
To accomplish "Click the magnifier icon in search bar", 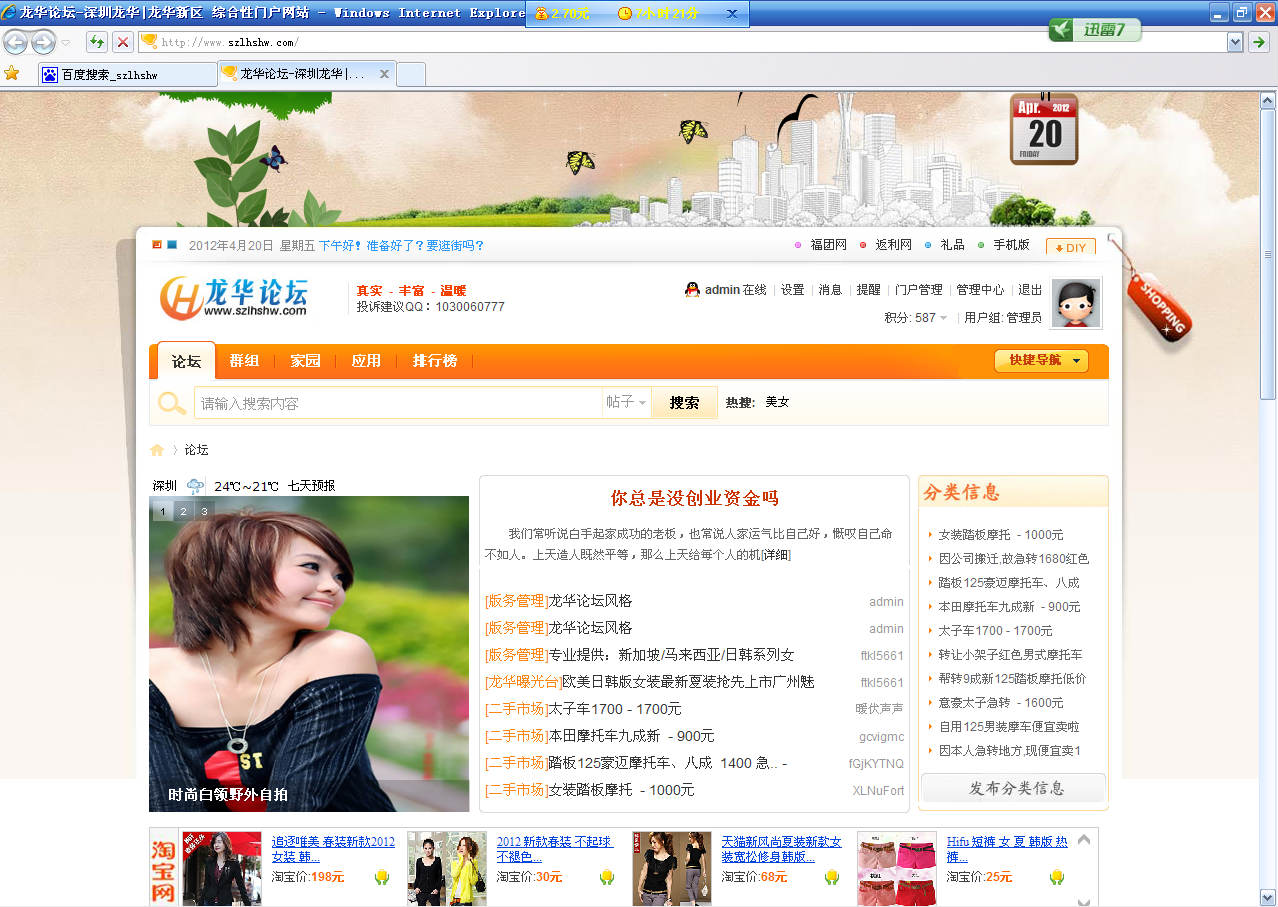I will tap(172, 403).
